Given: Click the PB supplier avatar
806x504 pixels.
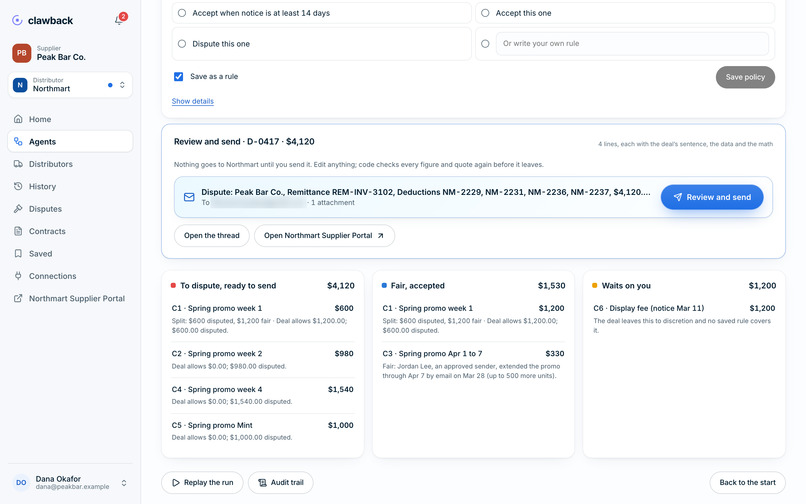Looking at the screenshot, I should 22,53.
